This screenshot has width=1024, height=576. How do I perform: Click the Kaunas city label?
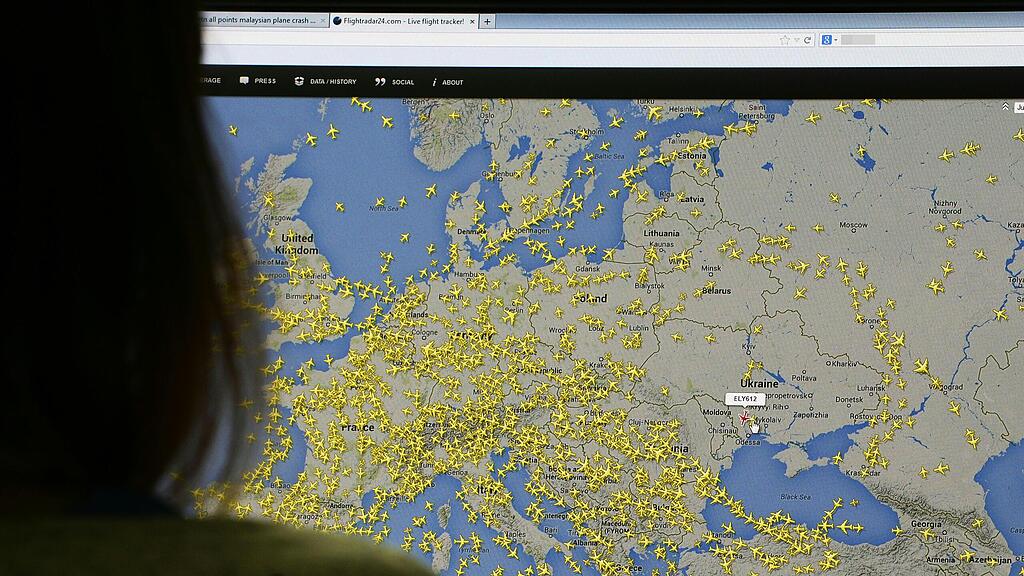click(662, 244)
